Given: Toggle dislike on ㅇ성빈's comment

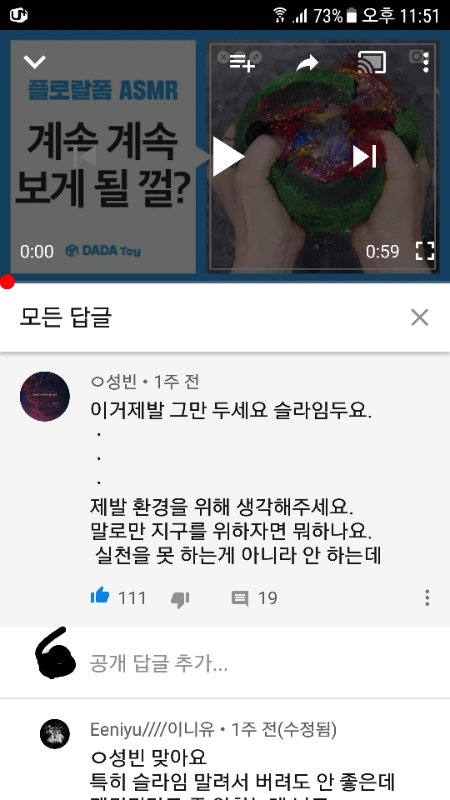Looking at the screenshot, I should pyautogui.click(x=180, y=599).
